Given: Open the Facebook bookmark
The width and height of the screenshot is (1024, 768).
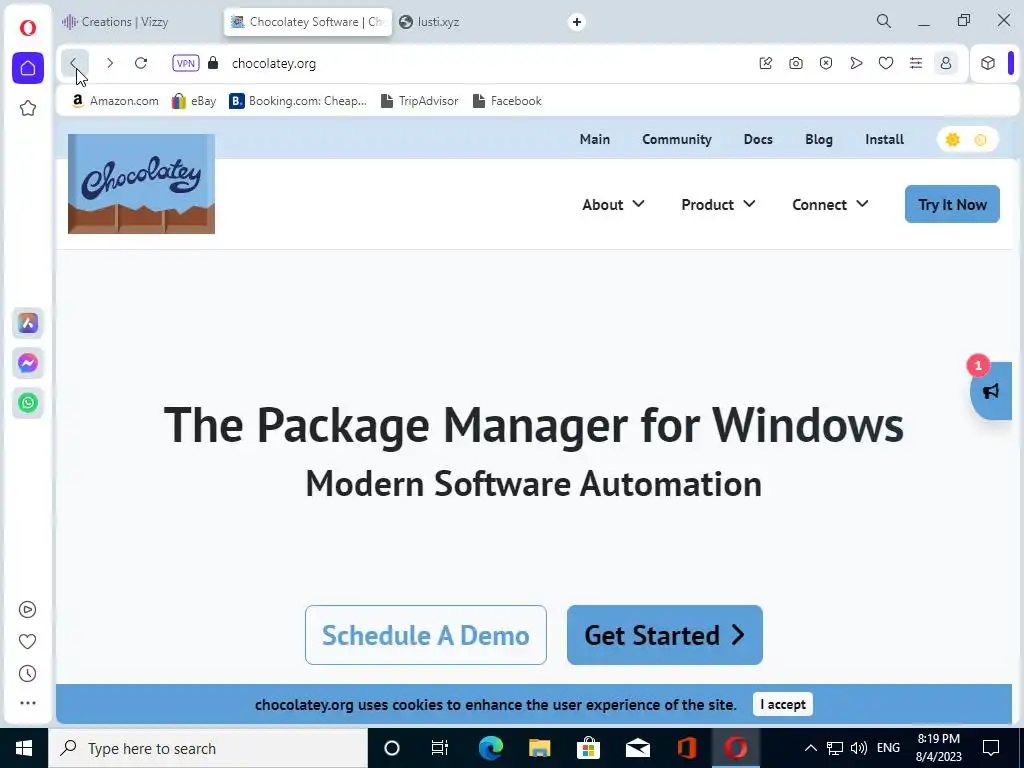Looking at the screenshot, I should [507, 101].
